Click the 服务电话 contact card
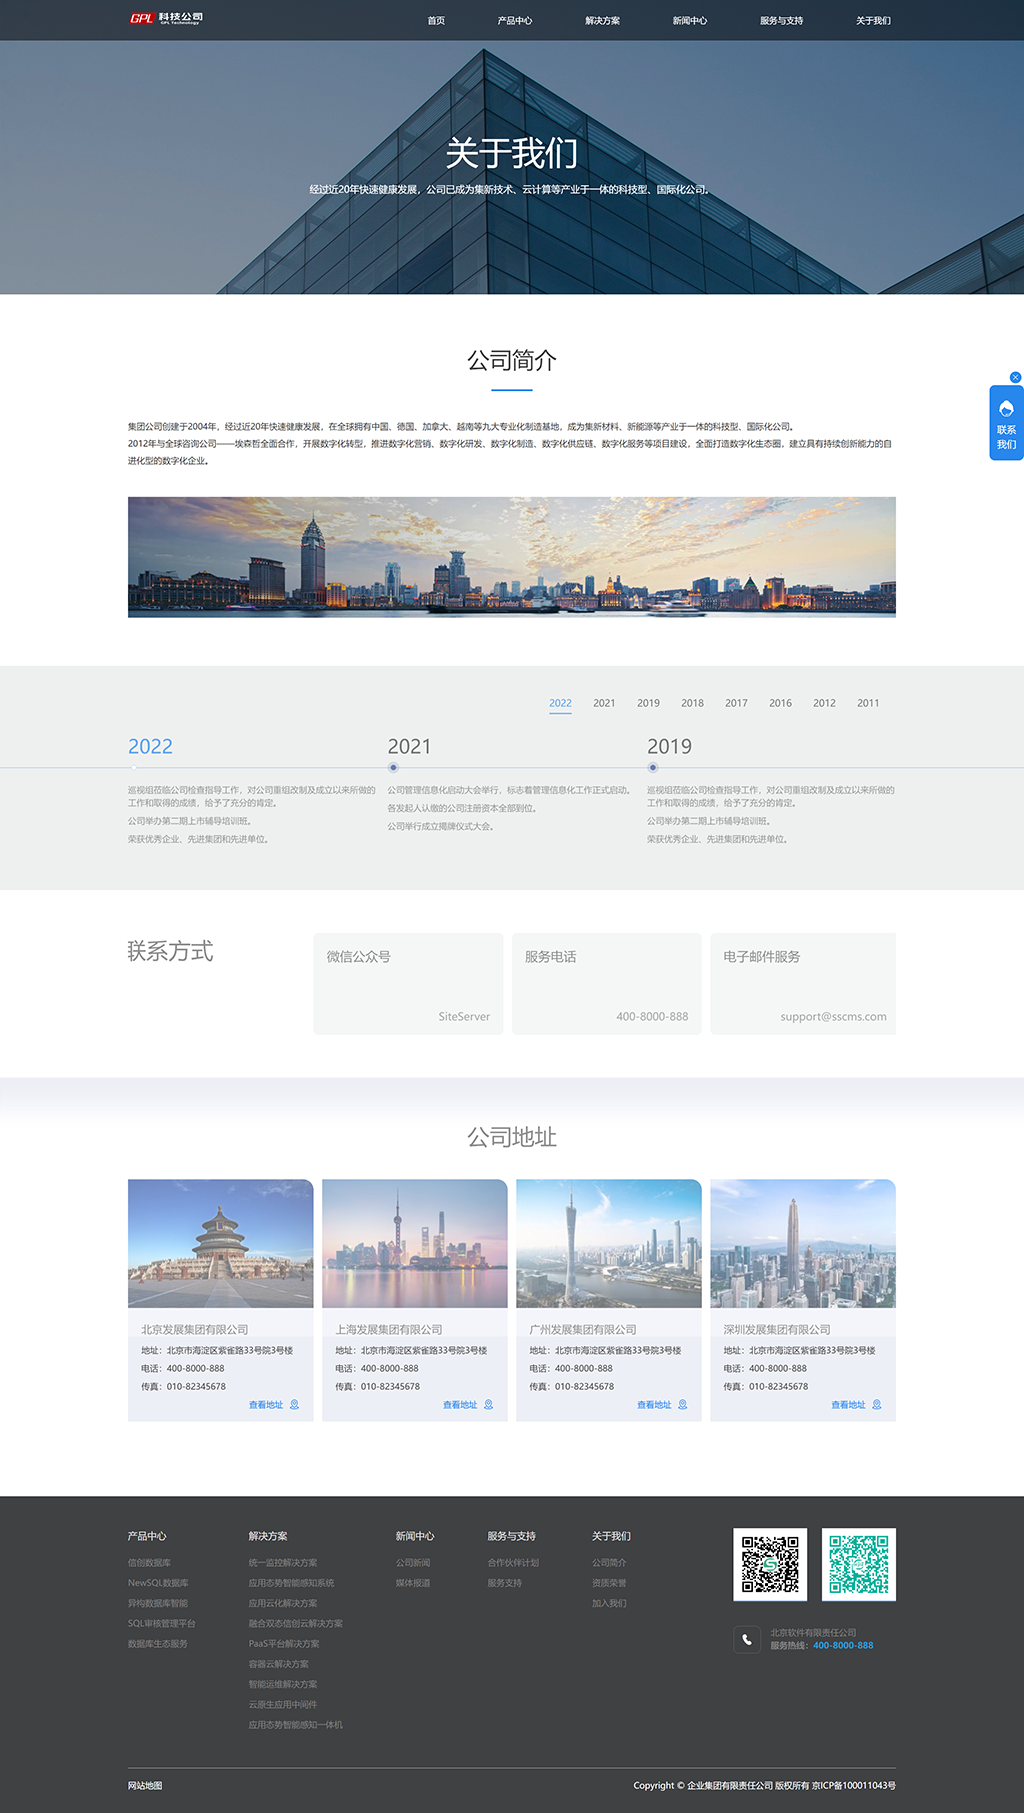 606,984
